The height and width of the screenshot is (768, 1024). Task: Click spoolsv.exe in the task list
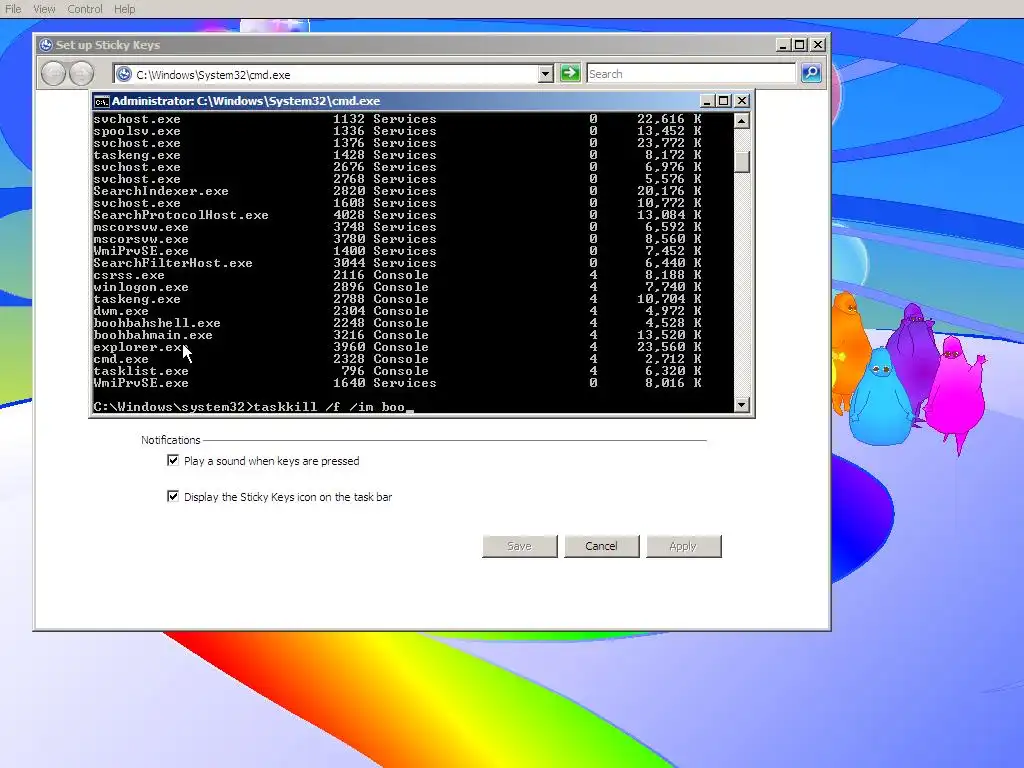coord(137,131)
